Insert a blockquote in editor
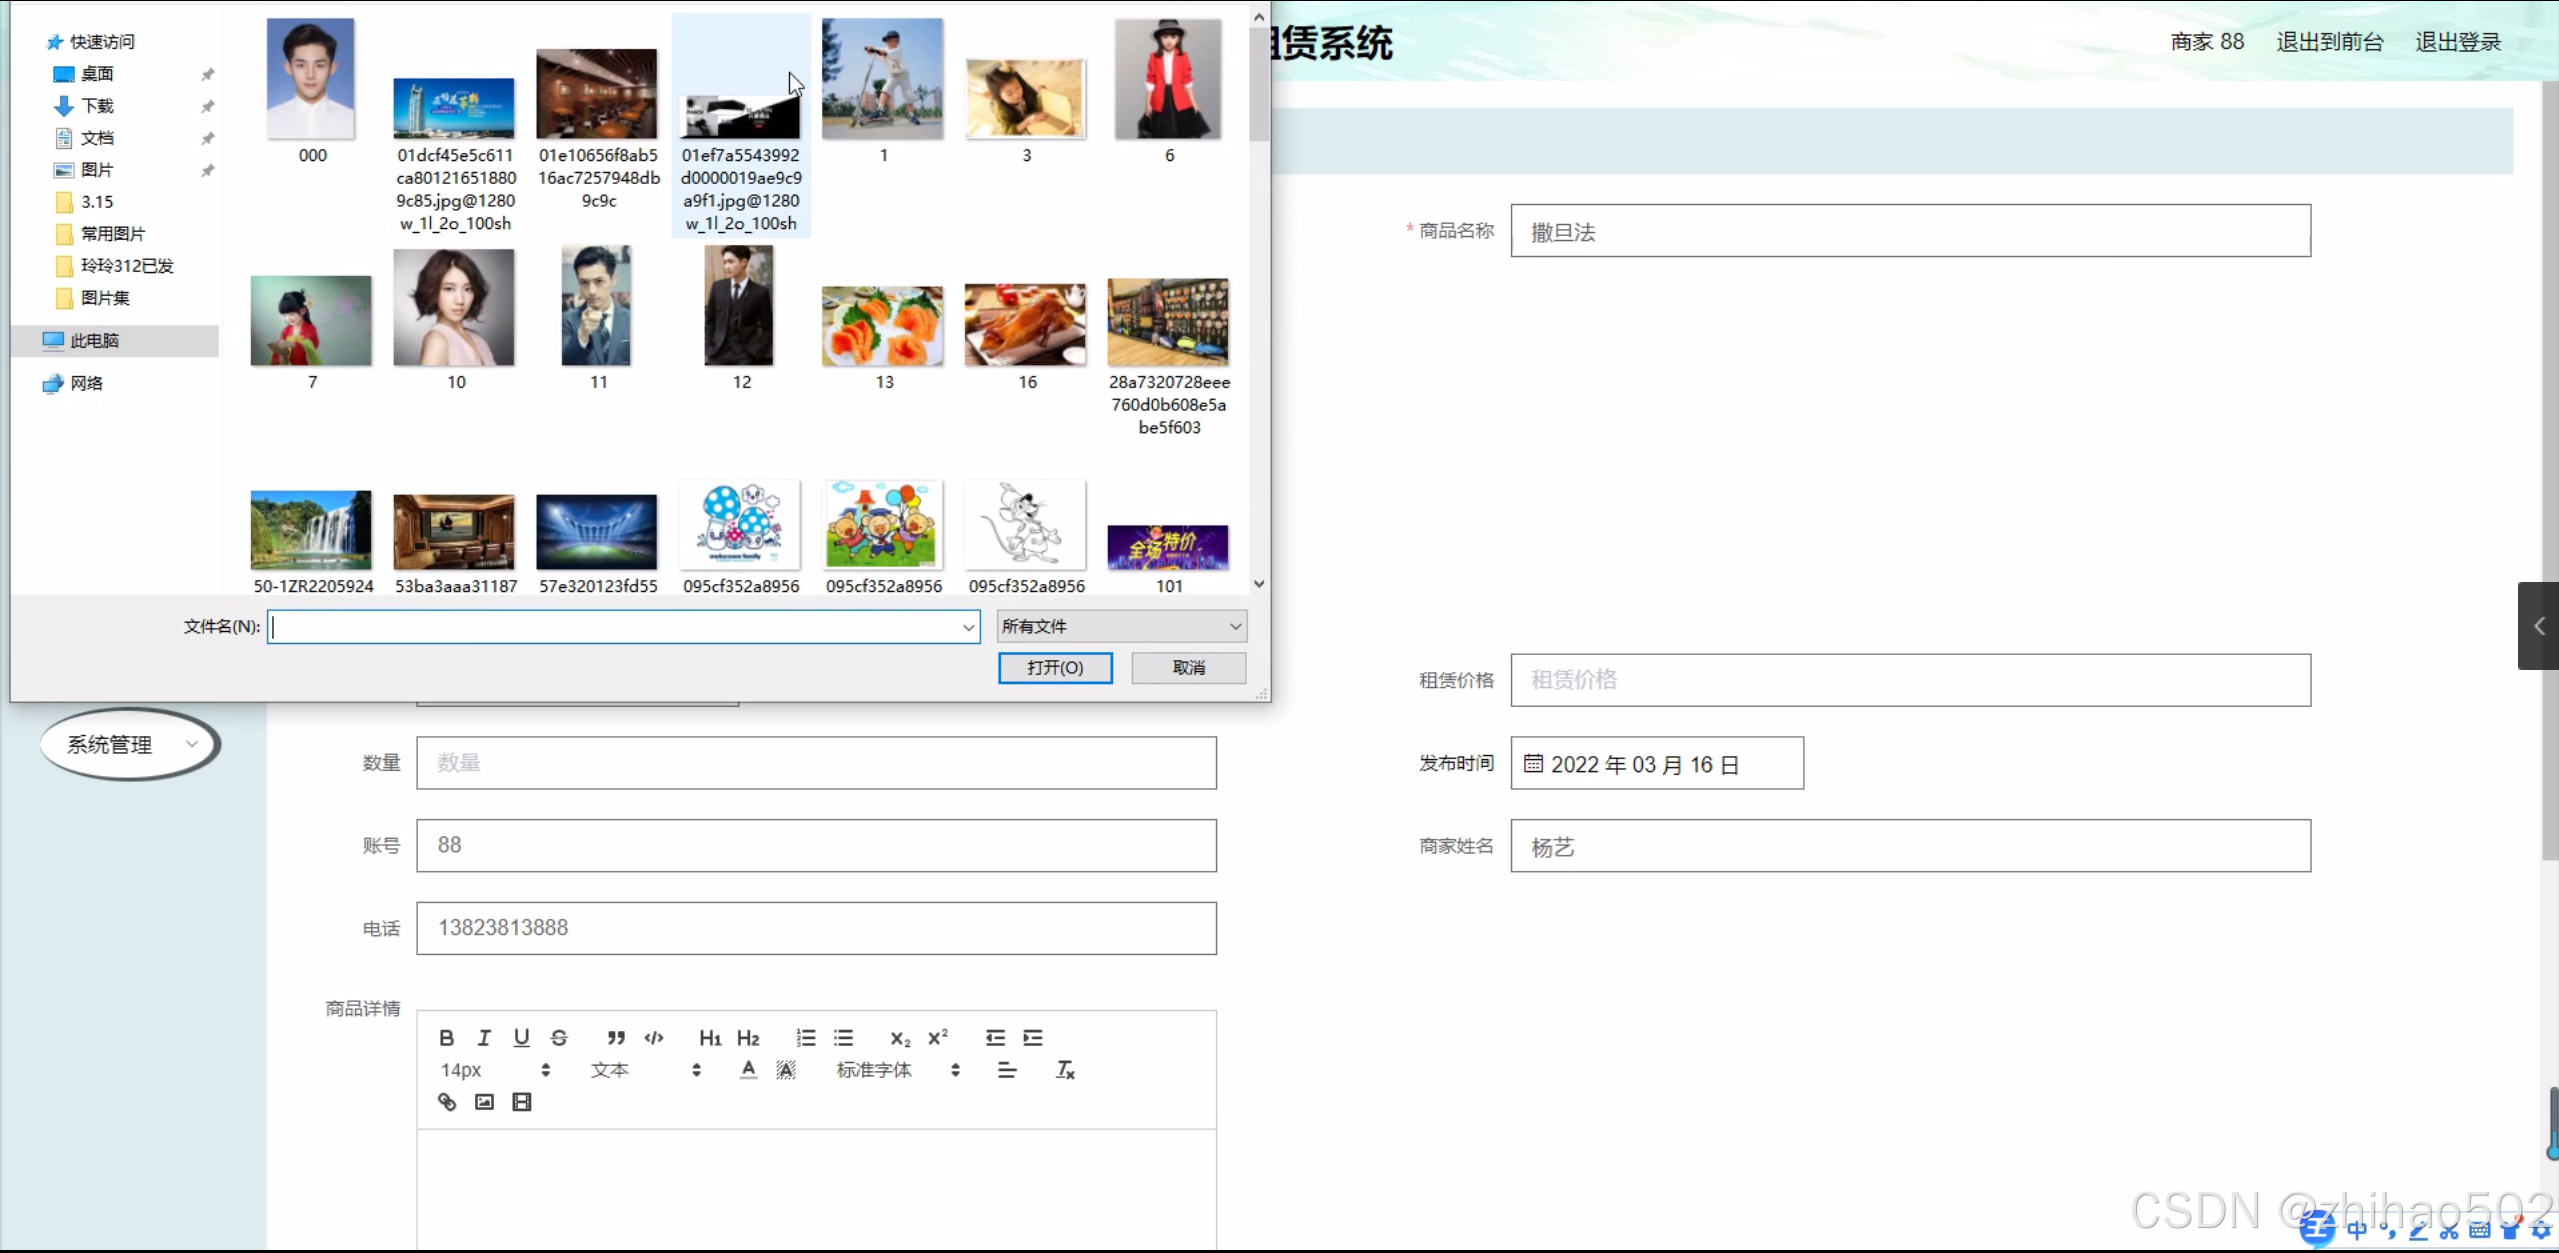Screen dimensions: 2559x1253 (x=616, y=1038)
